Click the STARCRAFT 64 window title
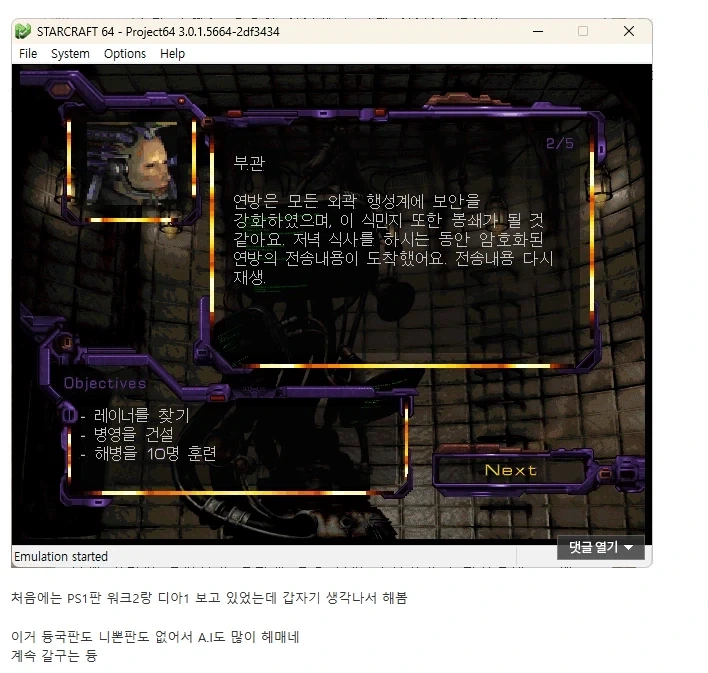 [x=158, y=32]
